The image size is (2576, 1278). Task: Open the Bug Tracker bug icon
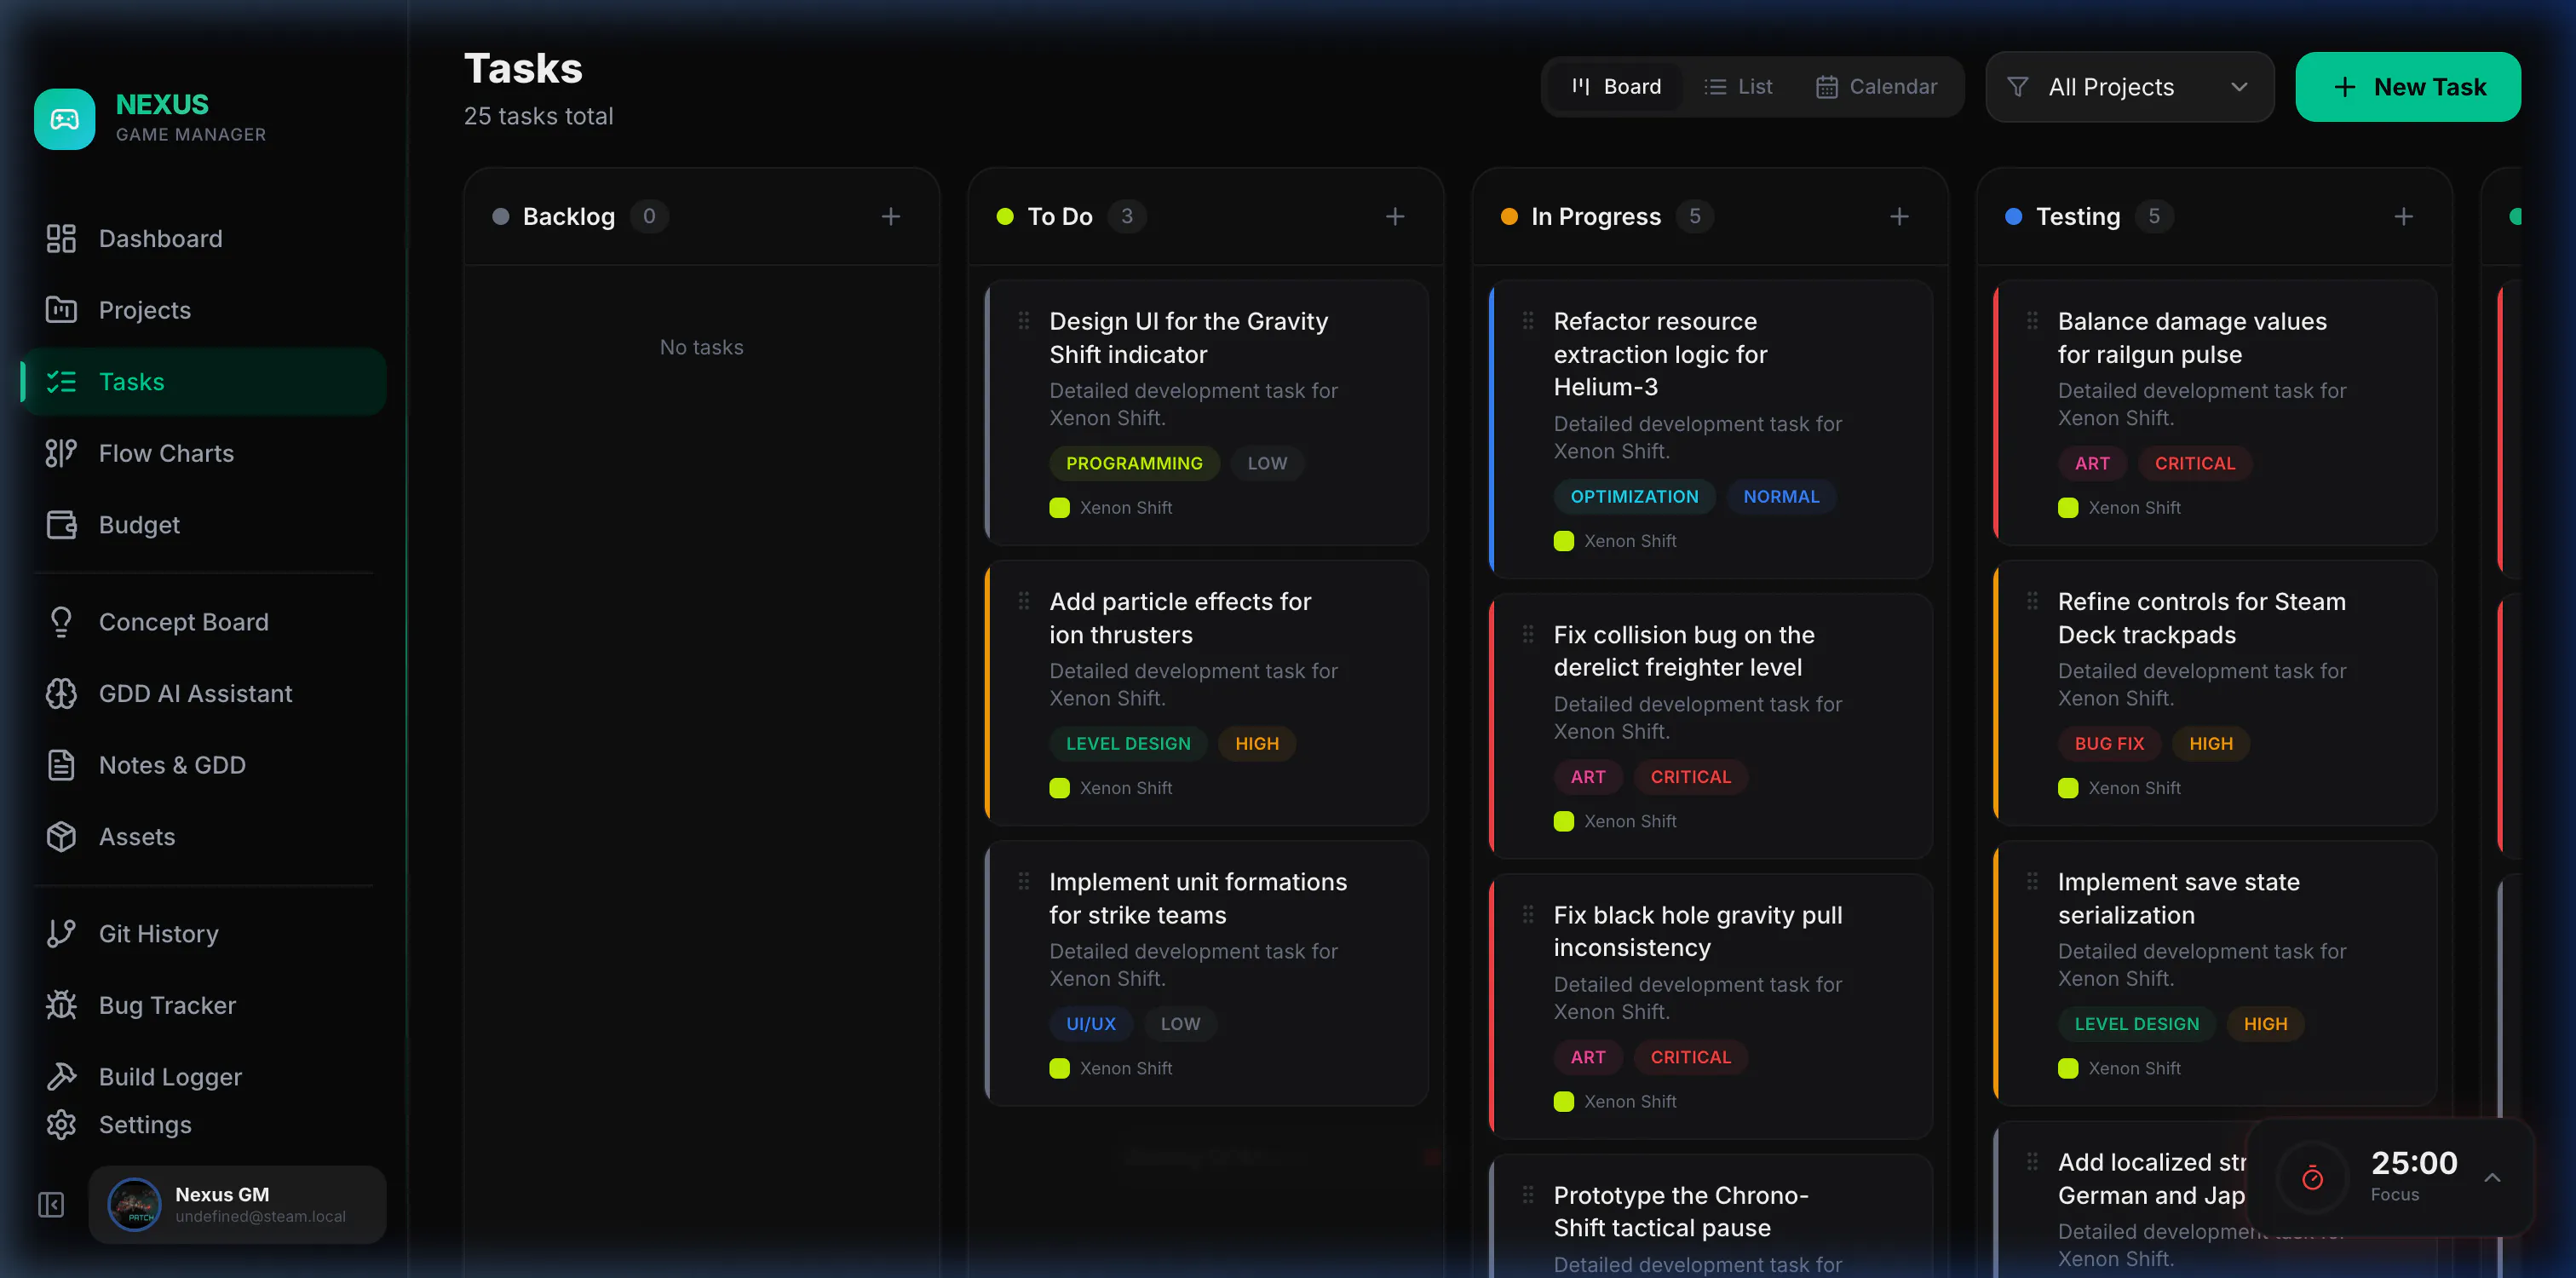(61, 1005)
